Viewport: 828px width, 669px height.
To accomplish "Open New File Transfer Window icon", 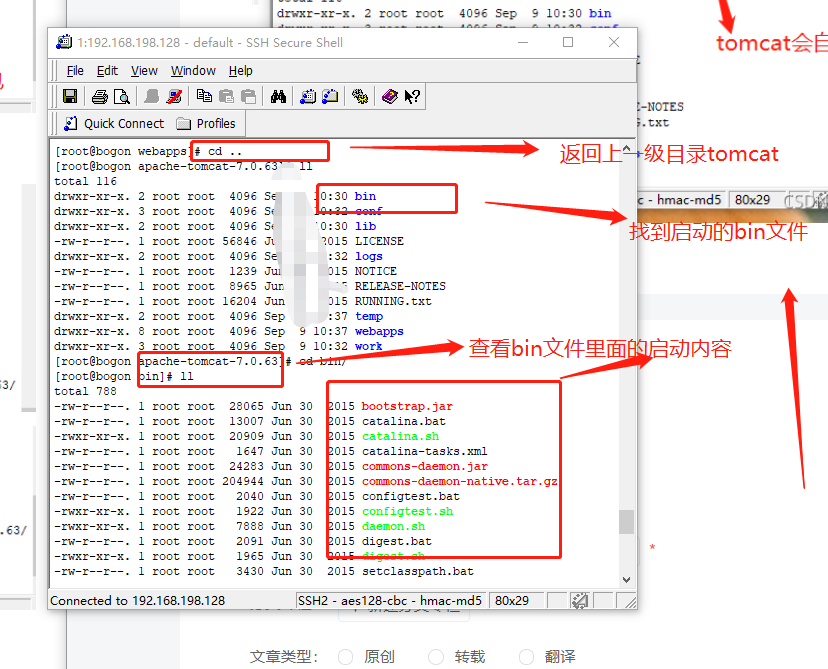I will point(331,97).
